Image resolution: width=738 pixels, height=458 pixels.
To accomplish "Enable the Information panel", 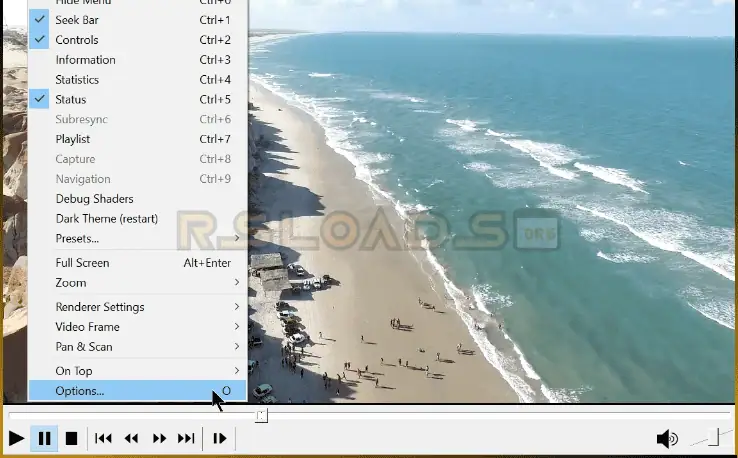I will [x=137, y=60].
